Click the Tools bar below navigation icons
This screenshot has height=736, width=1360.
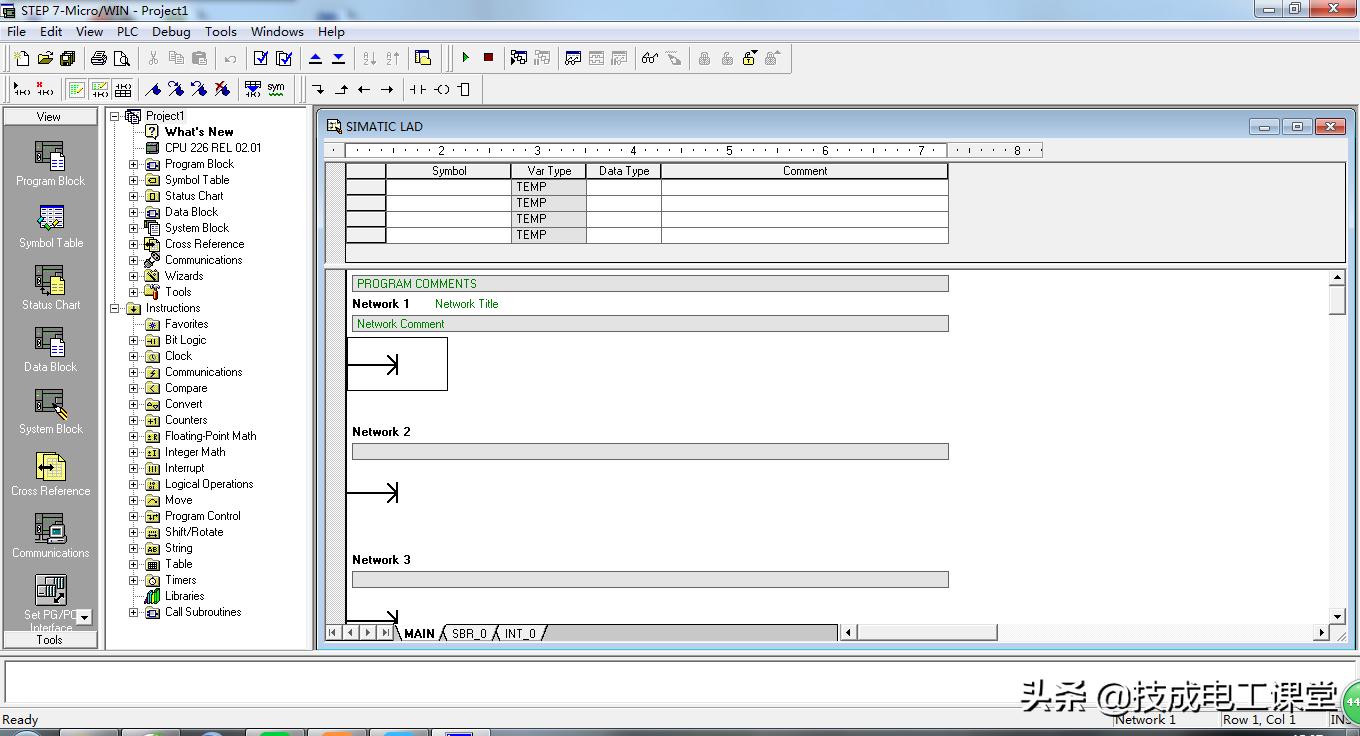point(50,640)
